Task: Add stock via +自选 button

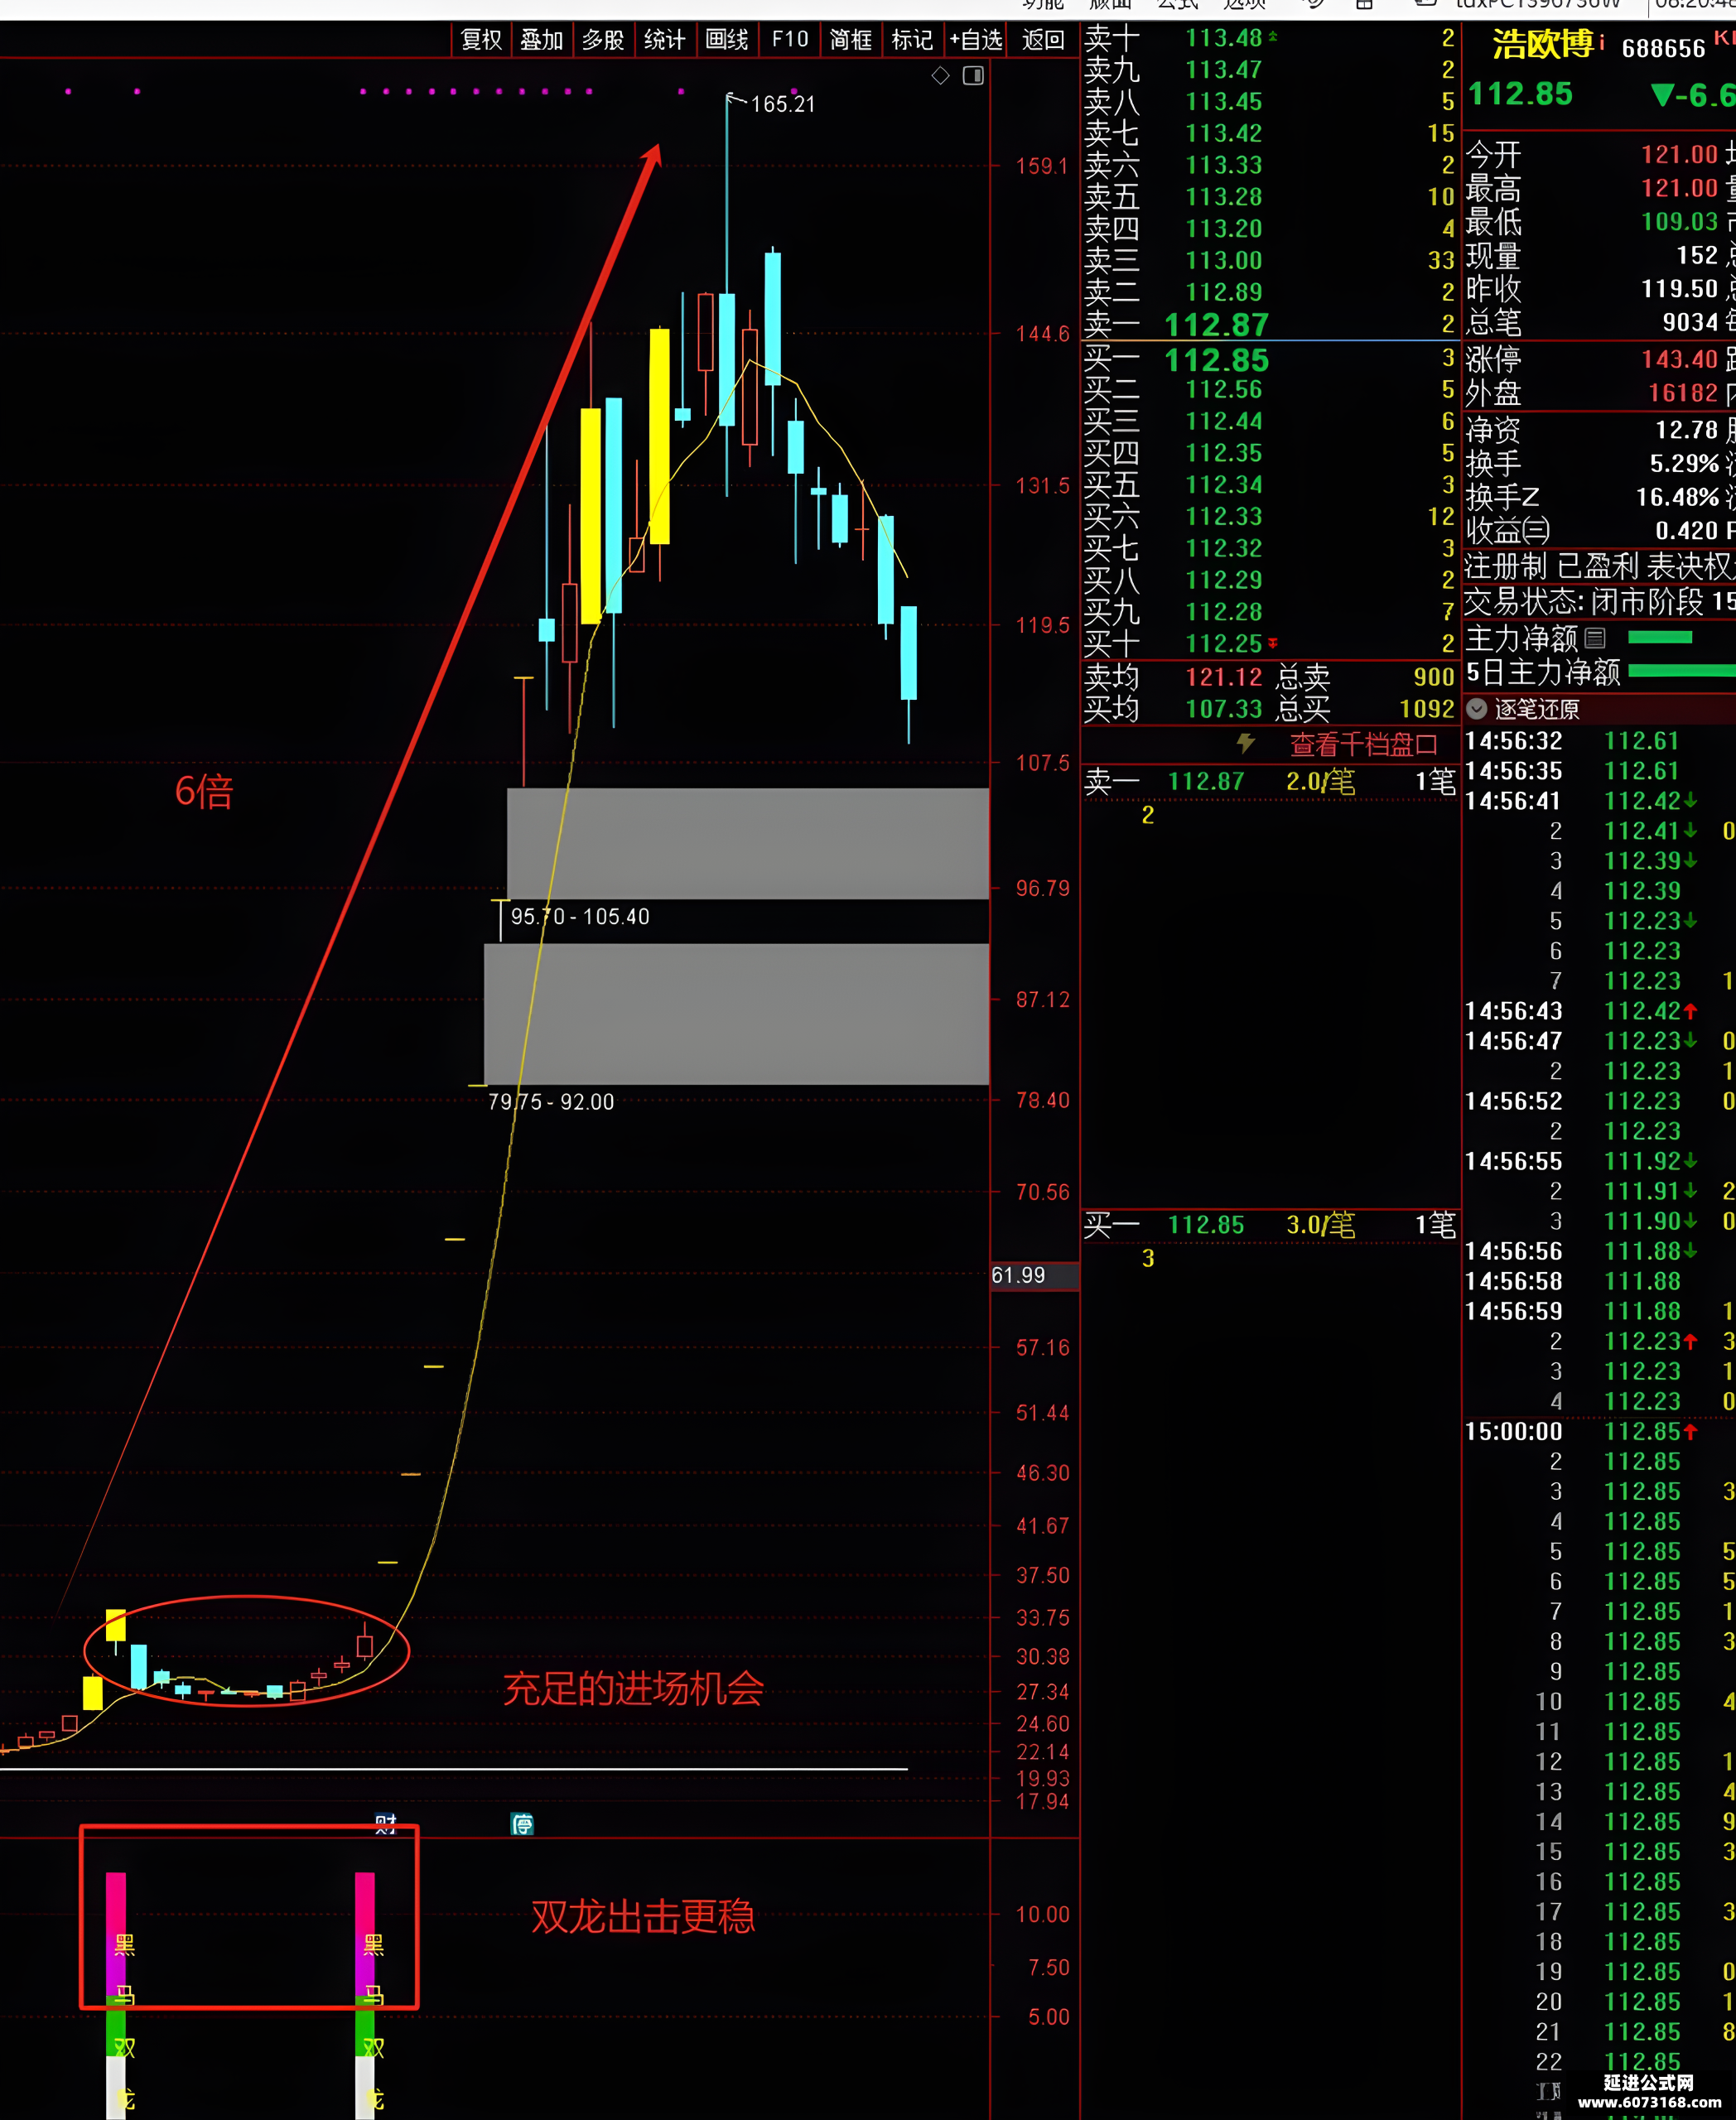Action: pos(976,40)
